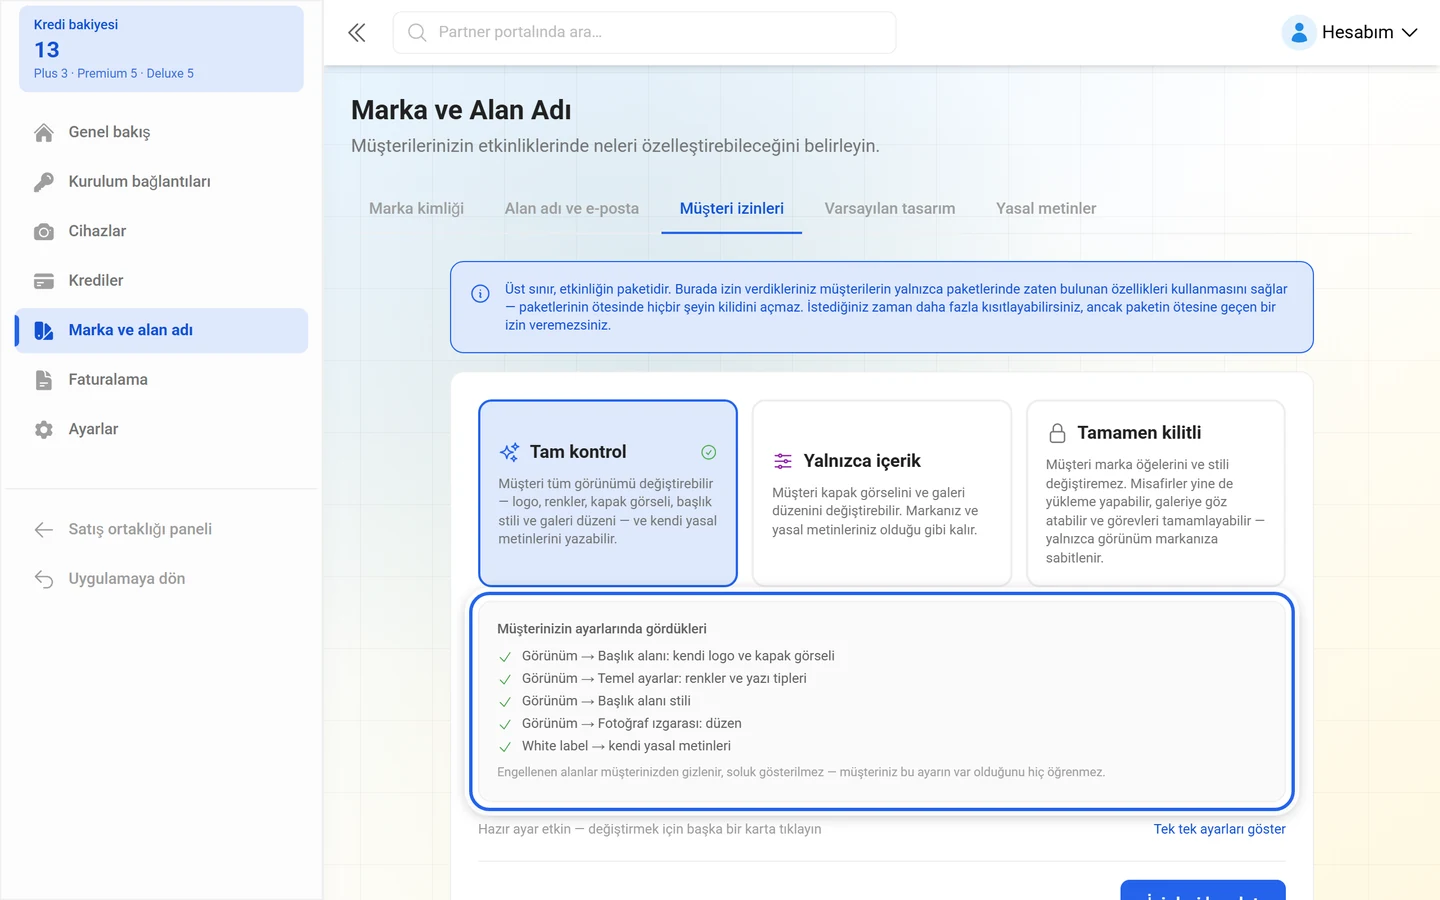The image size is (1440, 900).
Task: Click the Kredi bakiyesi balance card
Action: pos(161,49)
